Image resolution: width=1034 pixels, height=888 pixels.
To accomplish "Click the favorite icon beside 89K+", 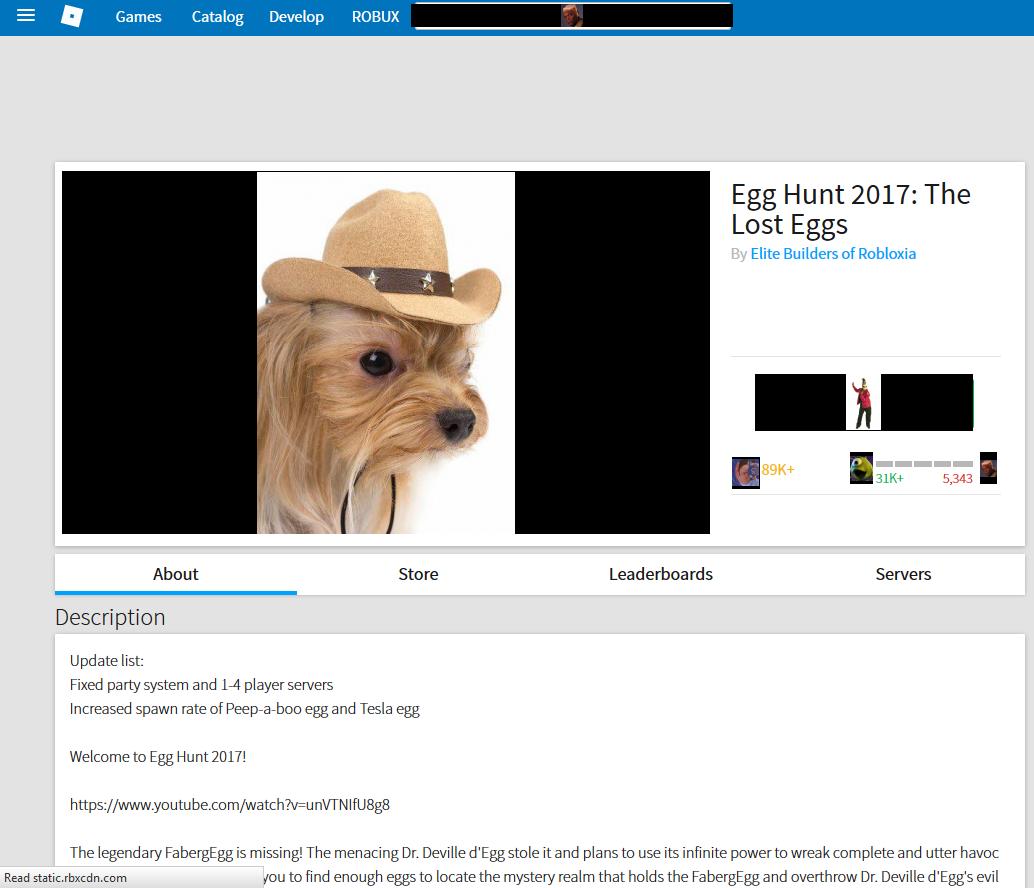I will [x=745, y=471].
